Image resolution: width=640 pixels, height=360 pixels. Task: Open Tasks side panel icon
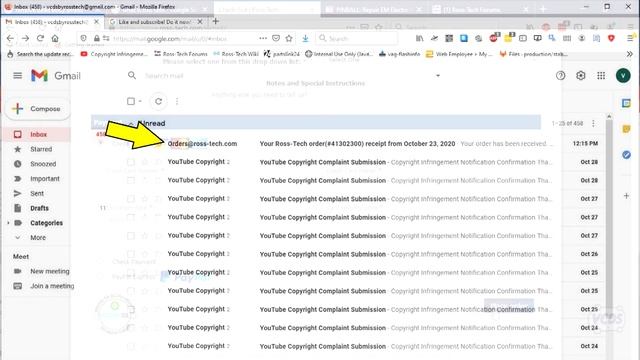click(x=626, y=155)
